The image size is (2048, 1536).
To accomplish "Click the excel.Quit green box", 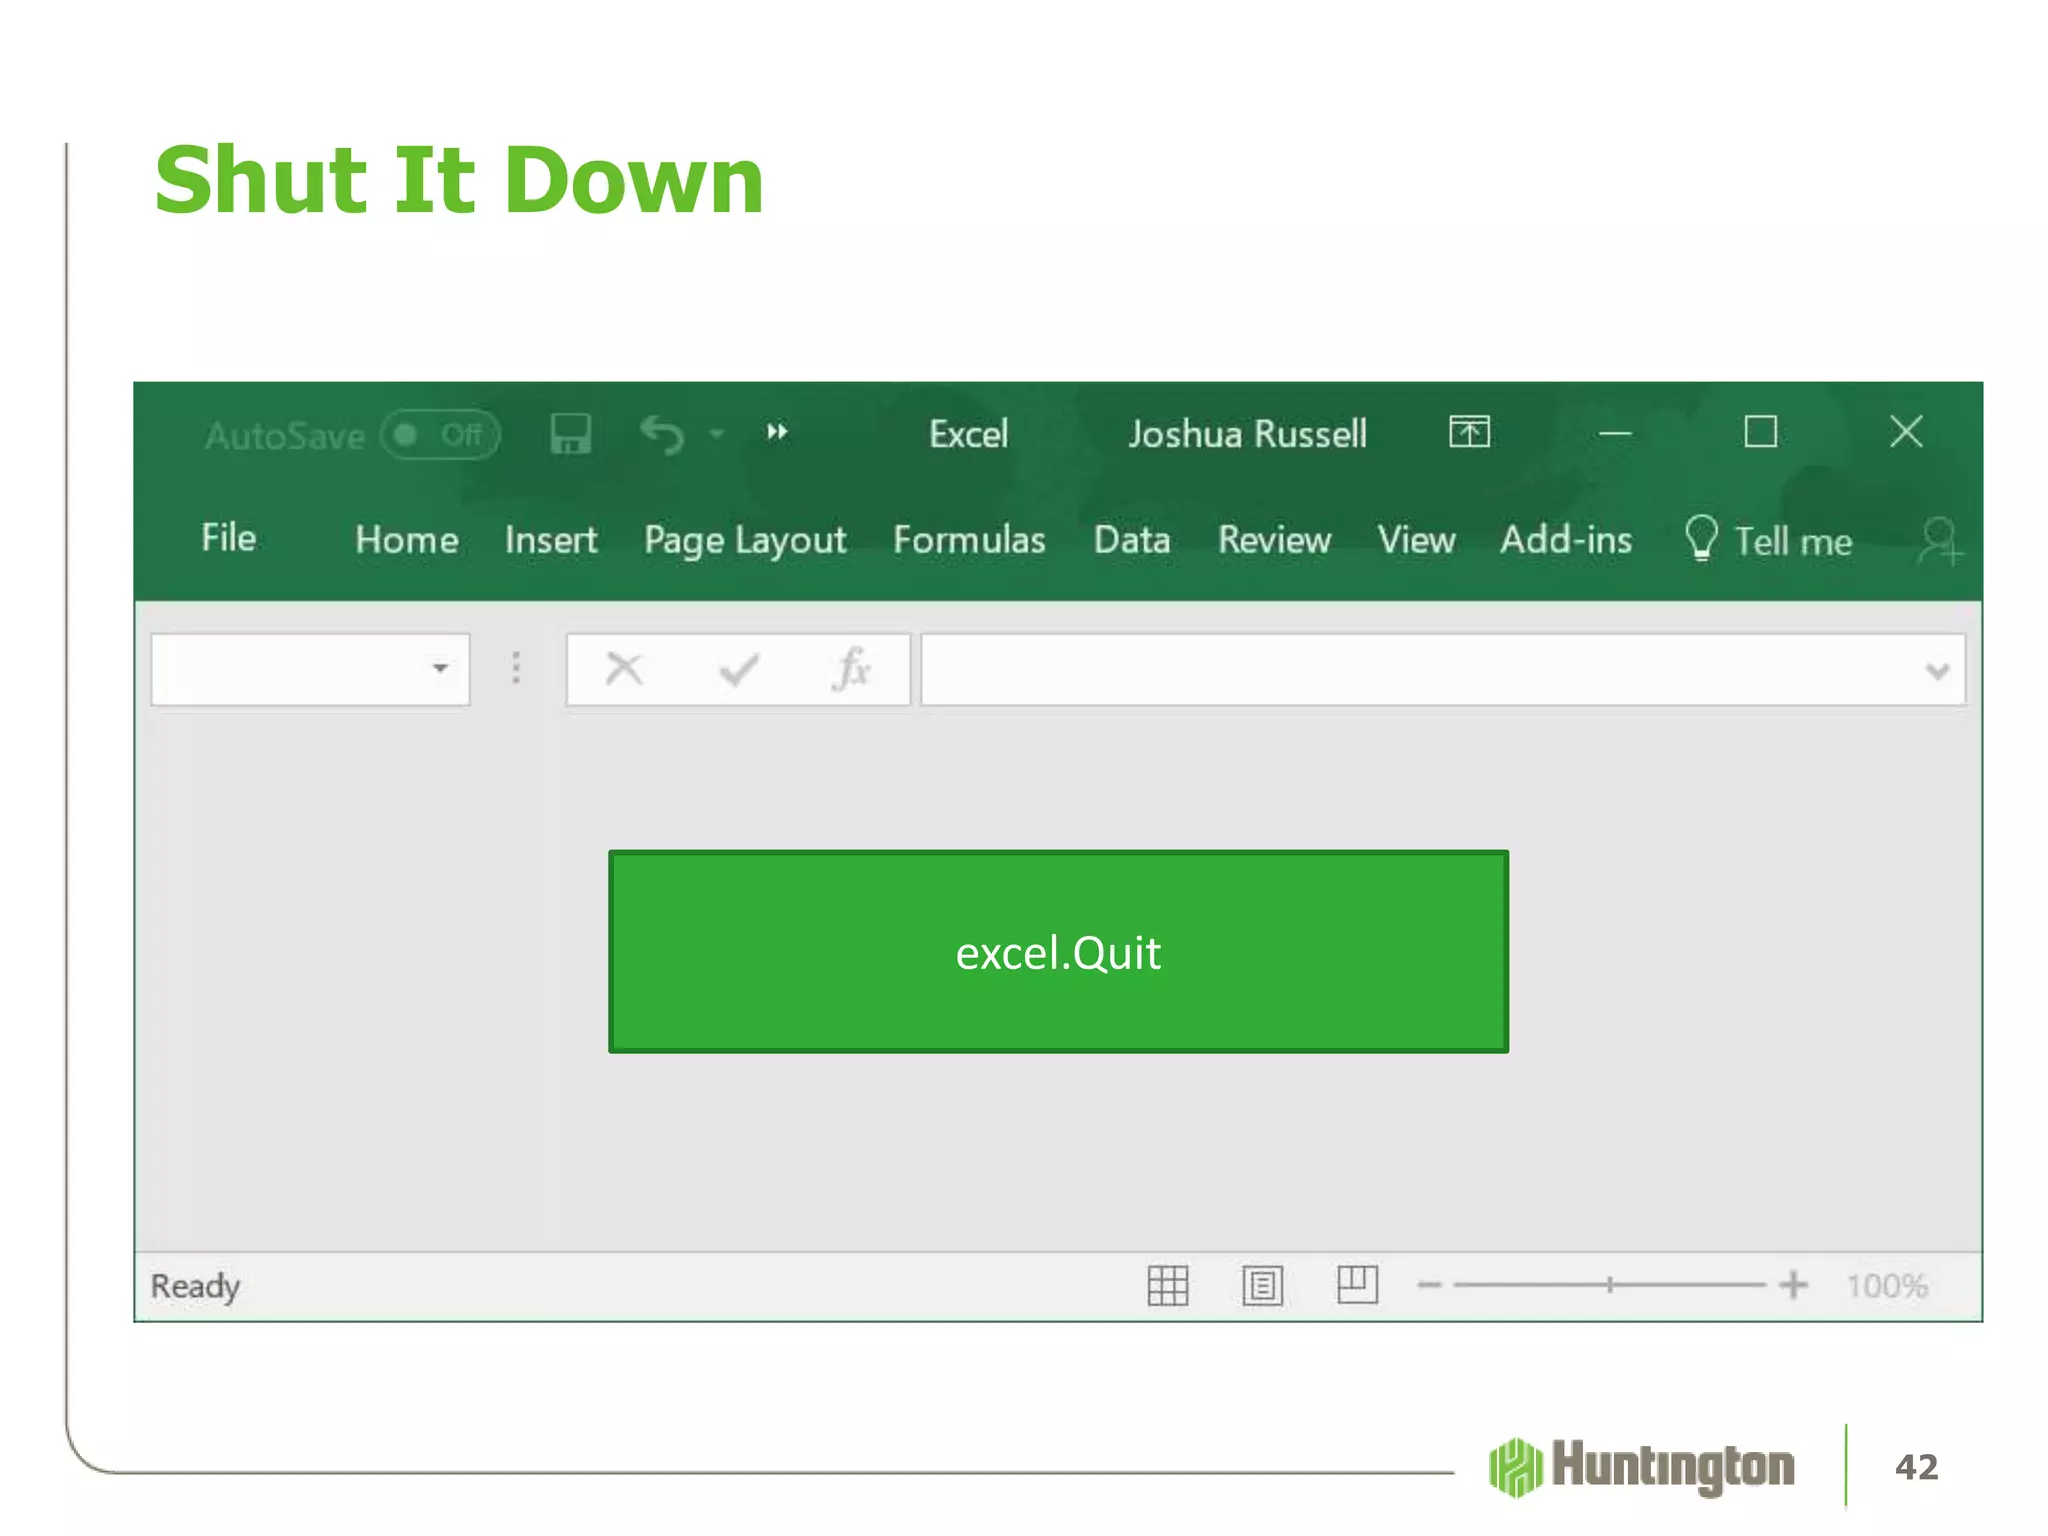I will click(1058, 951).
